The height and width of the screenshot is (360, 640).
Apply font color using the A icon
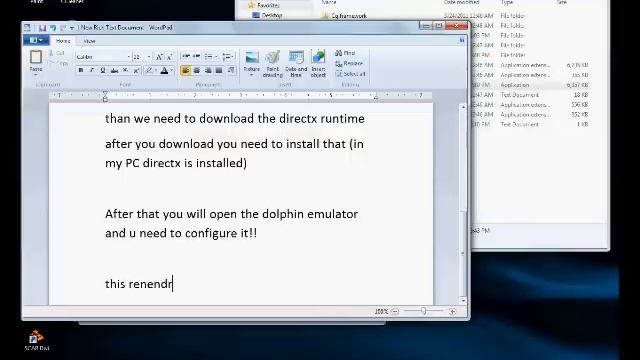click(164, 71)
